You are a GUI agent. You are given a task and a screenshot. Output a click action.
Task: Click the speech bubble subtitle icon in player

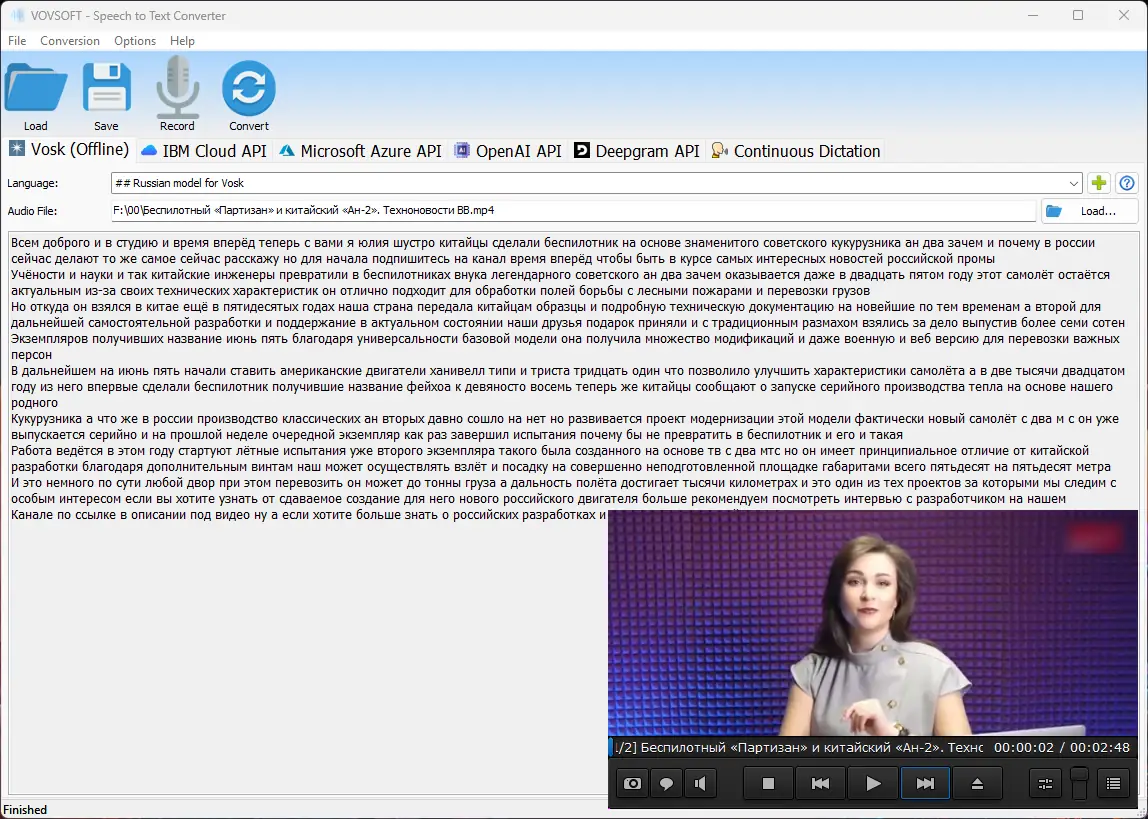[x=666, y=784]
